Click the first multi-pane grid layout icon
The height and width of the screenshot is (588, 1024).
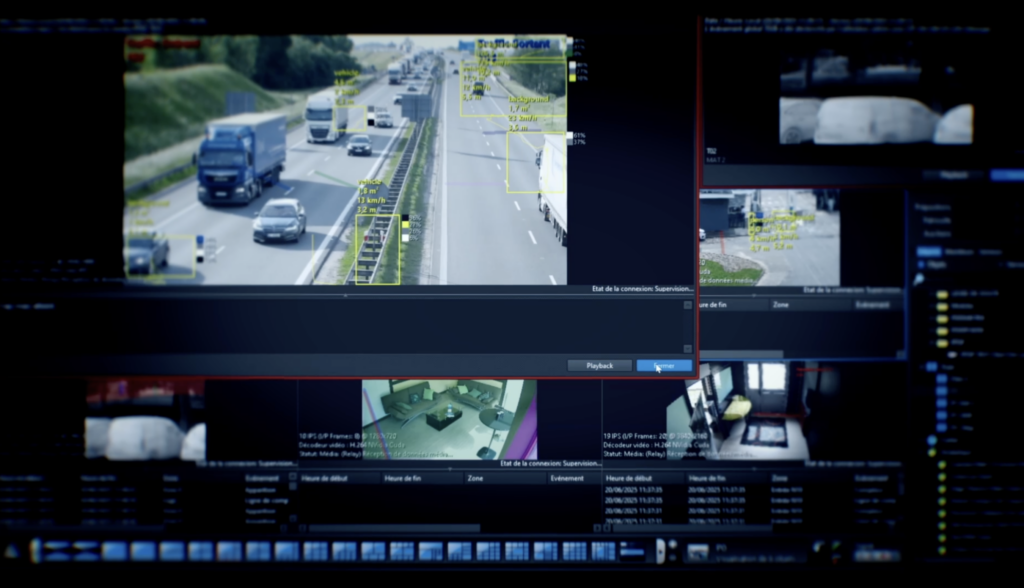pos(315,551)
